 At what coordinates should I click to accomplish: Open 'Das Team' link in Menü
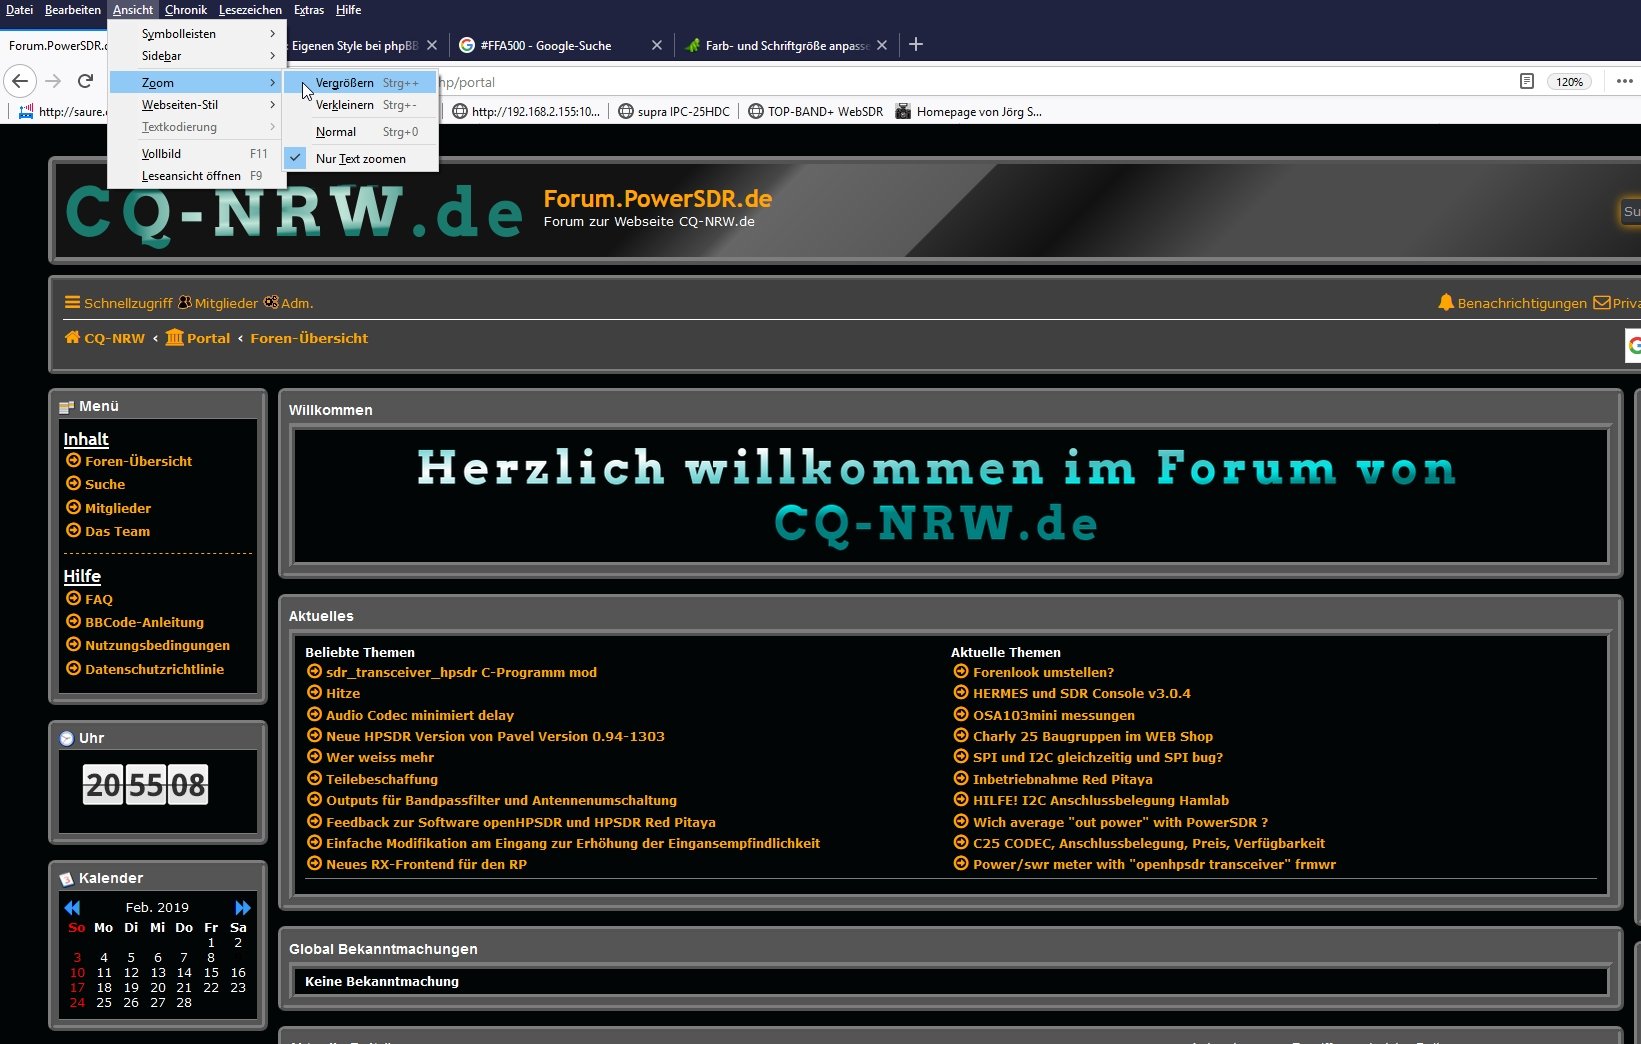pos(117,531)
